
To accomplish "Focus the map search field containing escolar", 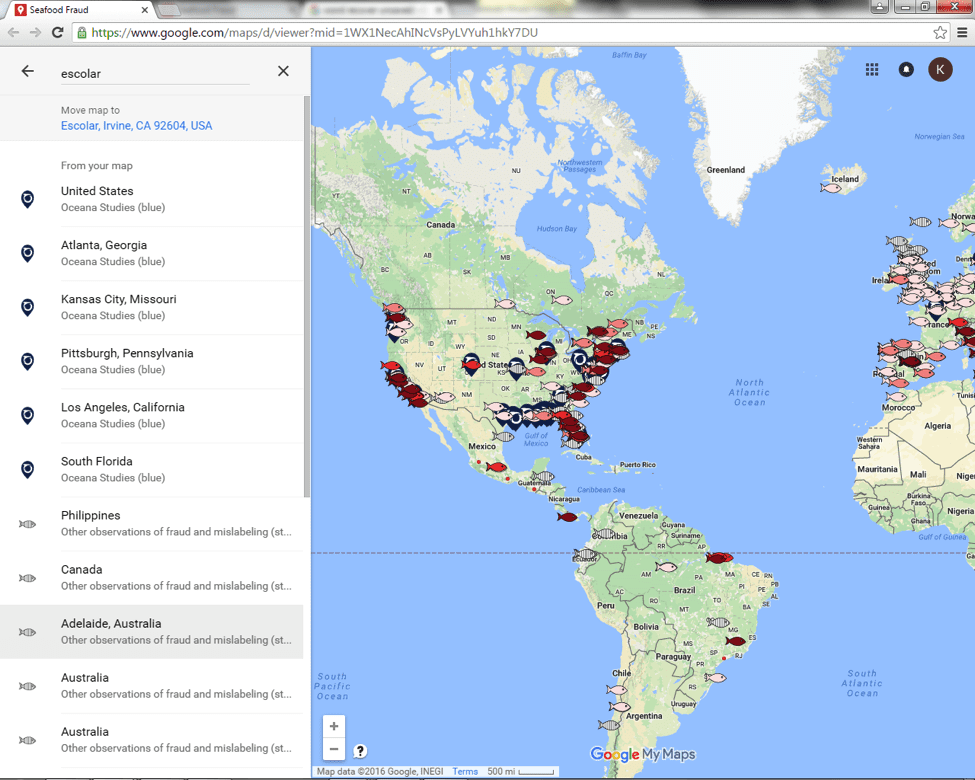I will [x=155, y=73].
